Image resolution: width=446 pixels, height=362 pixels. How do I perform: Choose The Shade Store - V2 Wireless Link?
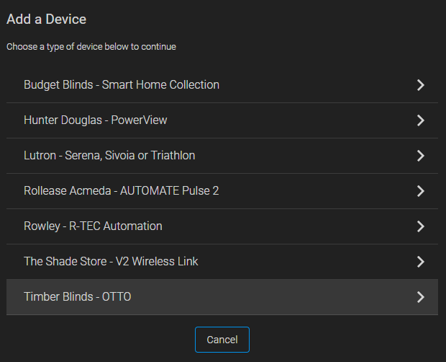tap(222, 261)
